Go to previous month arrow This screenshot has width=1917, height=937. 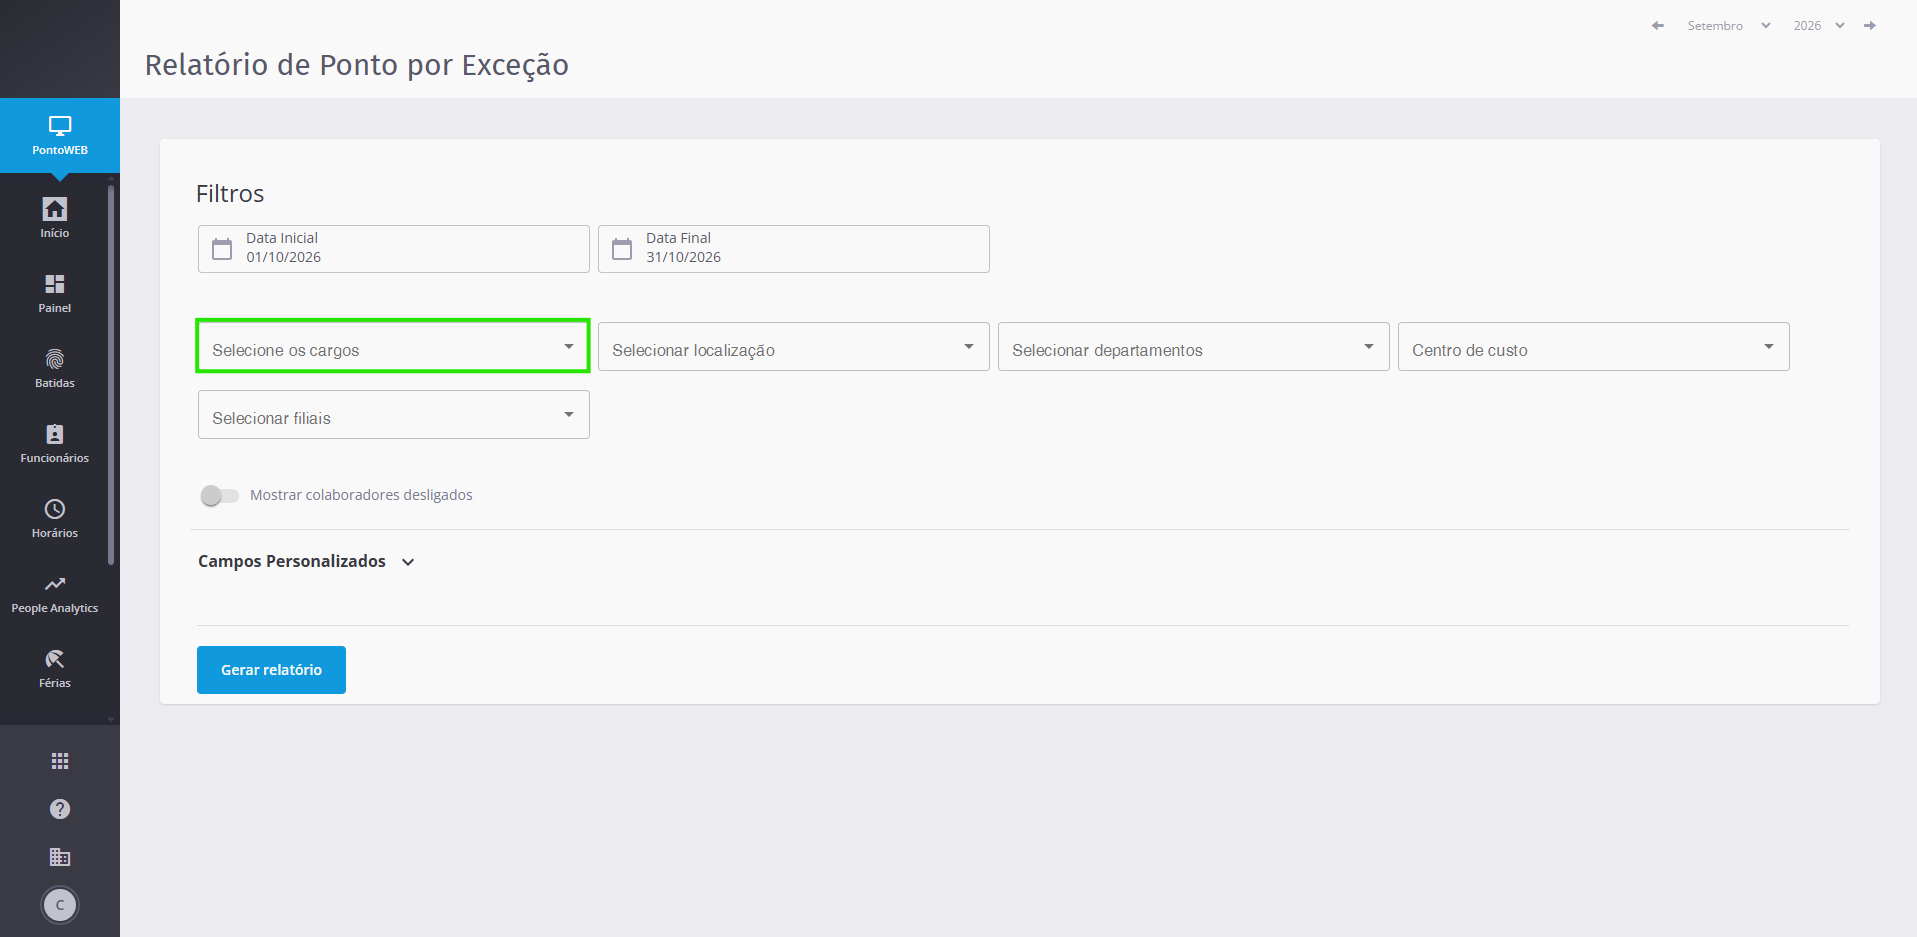point(1658,25)
